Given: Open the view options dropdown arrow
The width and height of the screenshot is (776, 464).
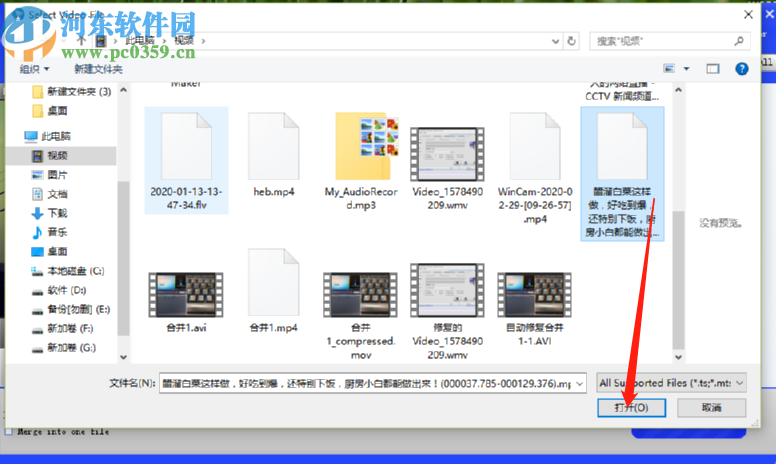Looking at the screenshot, I should click(x=686, y=69).
